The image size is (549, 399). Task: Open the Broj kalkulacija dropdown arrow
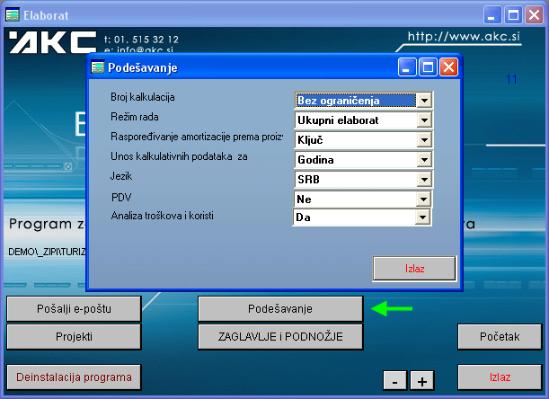(x=424, y=101)
